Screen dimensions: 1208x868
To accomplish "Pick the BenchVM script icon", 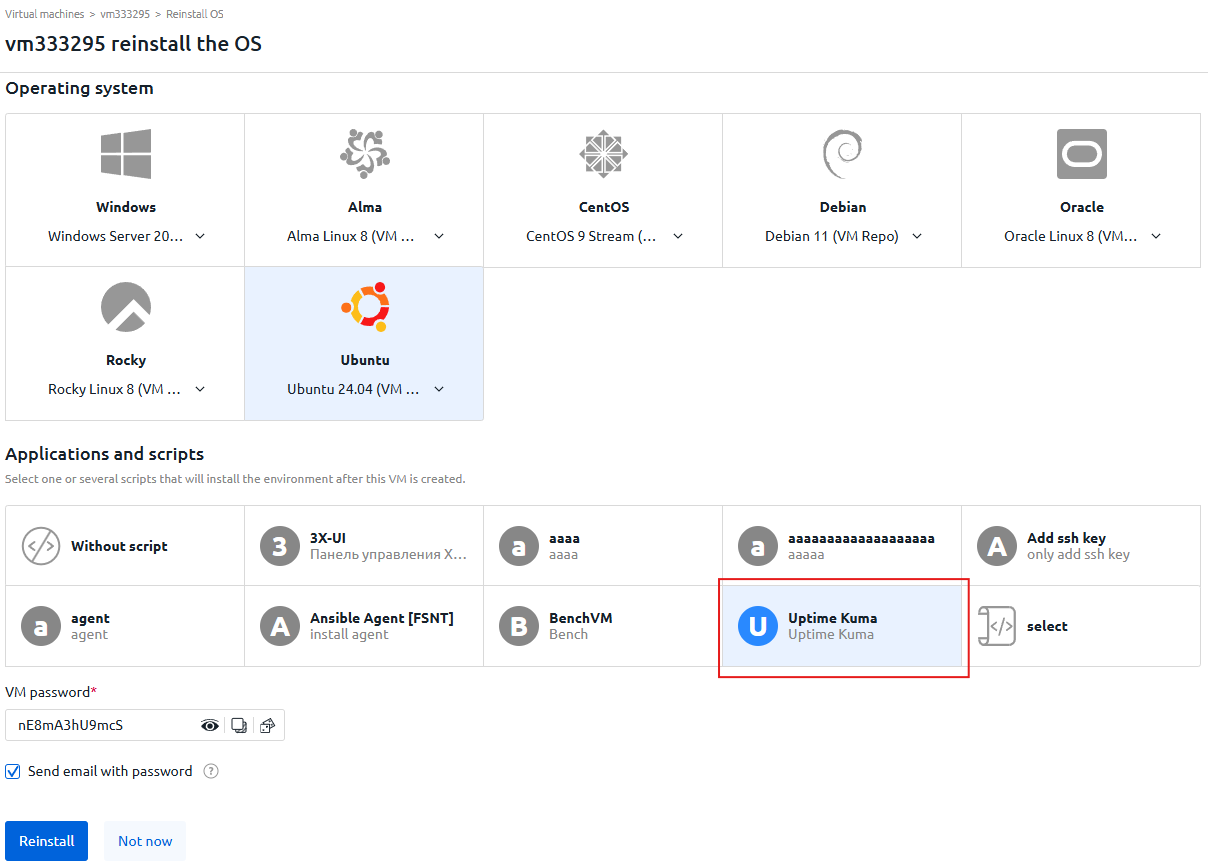I will [x=519, y=626].
